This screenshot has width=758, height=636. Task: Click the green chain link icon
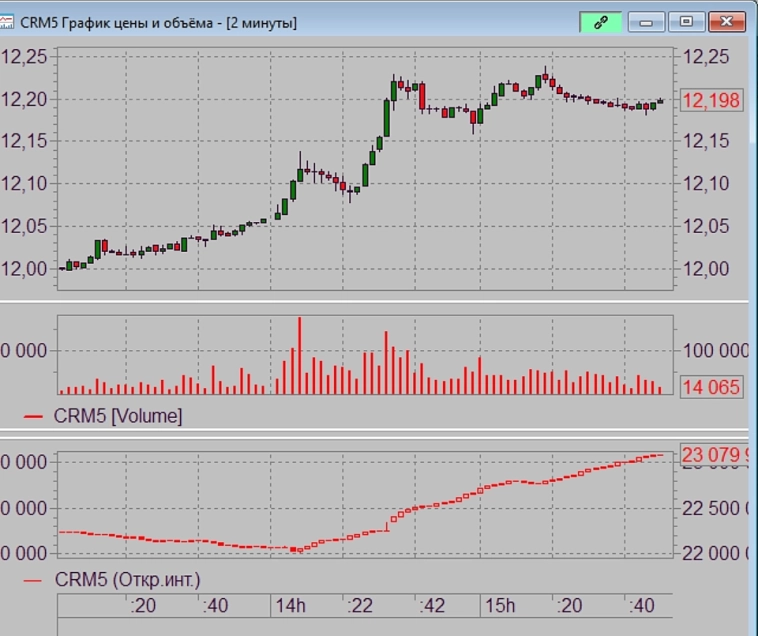pos(600,22)
